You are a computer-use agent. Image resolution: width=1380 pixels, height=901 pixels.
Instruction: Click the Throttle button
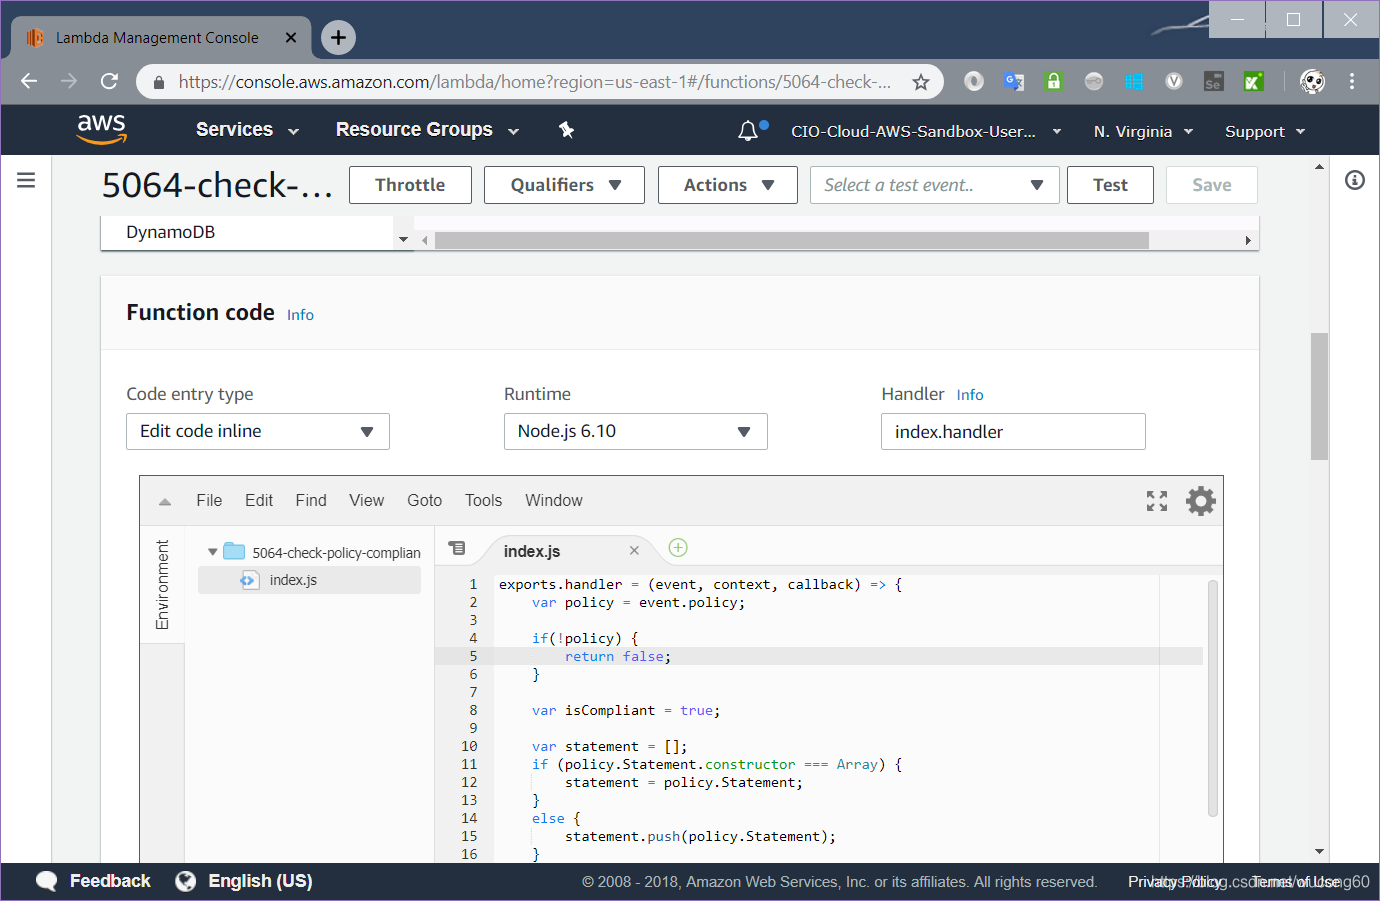(410, 185)
